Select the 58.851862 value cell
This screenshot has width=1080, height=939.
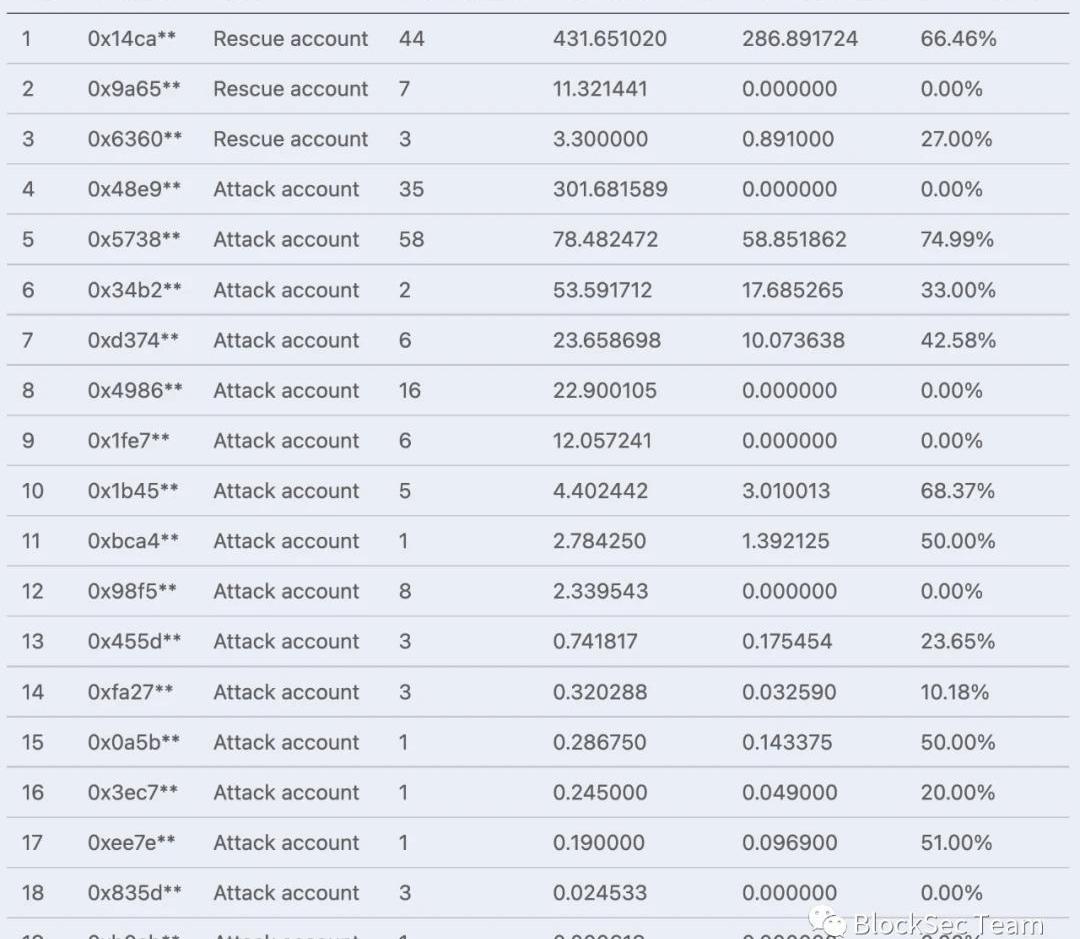pos(794,239)
